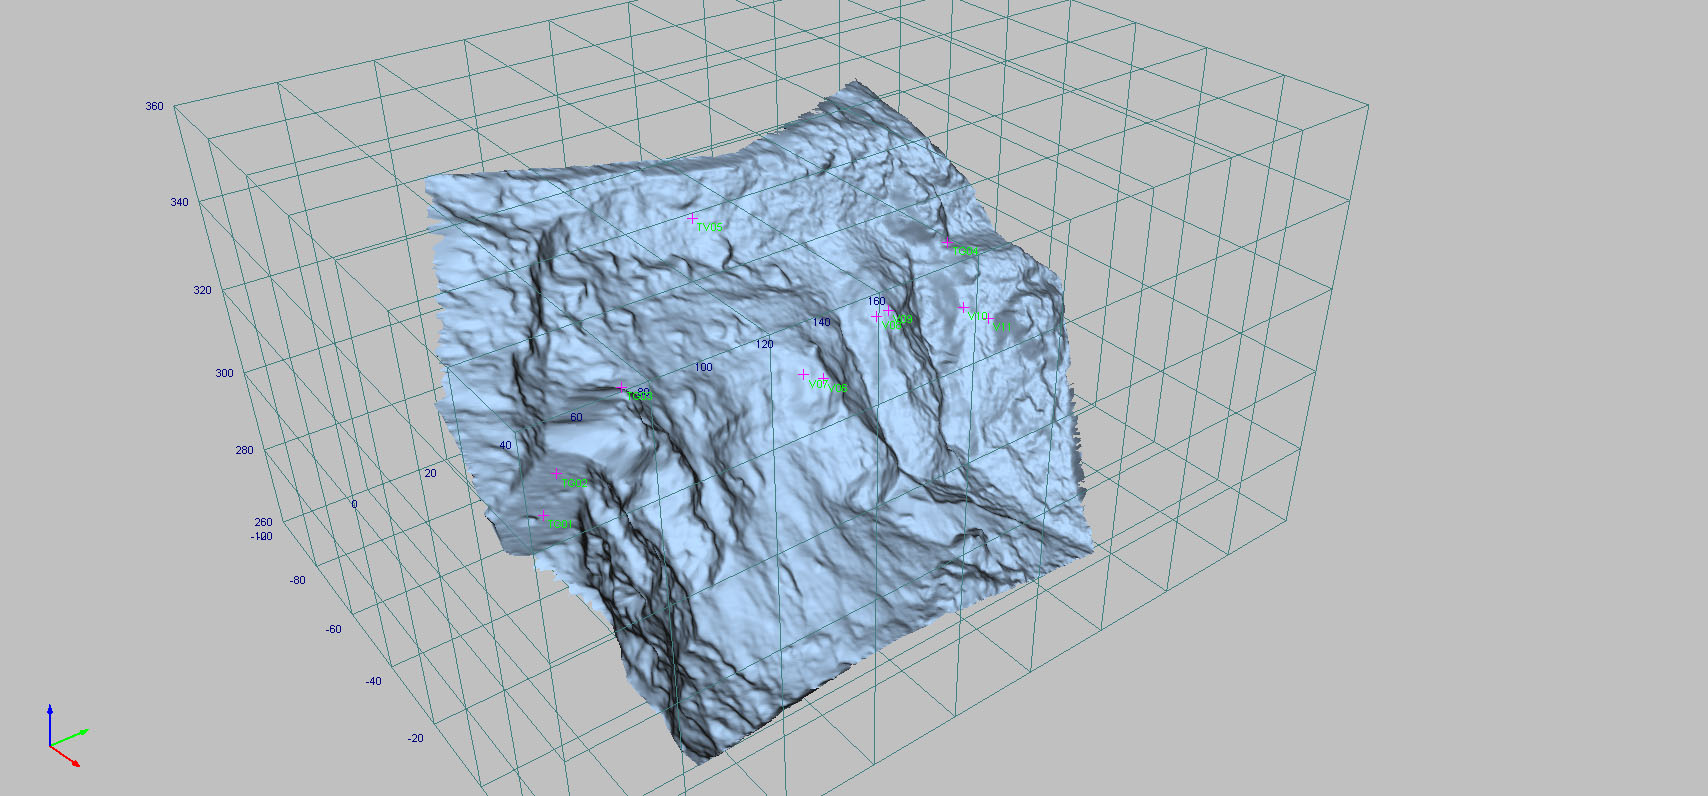The width and height of the screenshot is (1708, 796).
Task: Click the 300 vertical axis label
Action: pos(224,373)
